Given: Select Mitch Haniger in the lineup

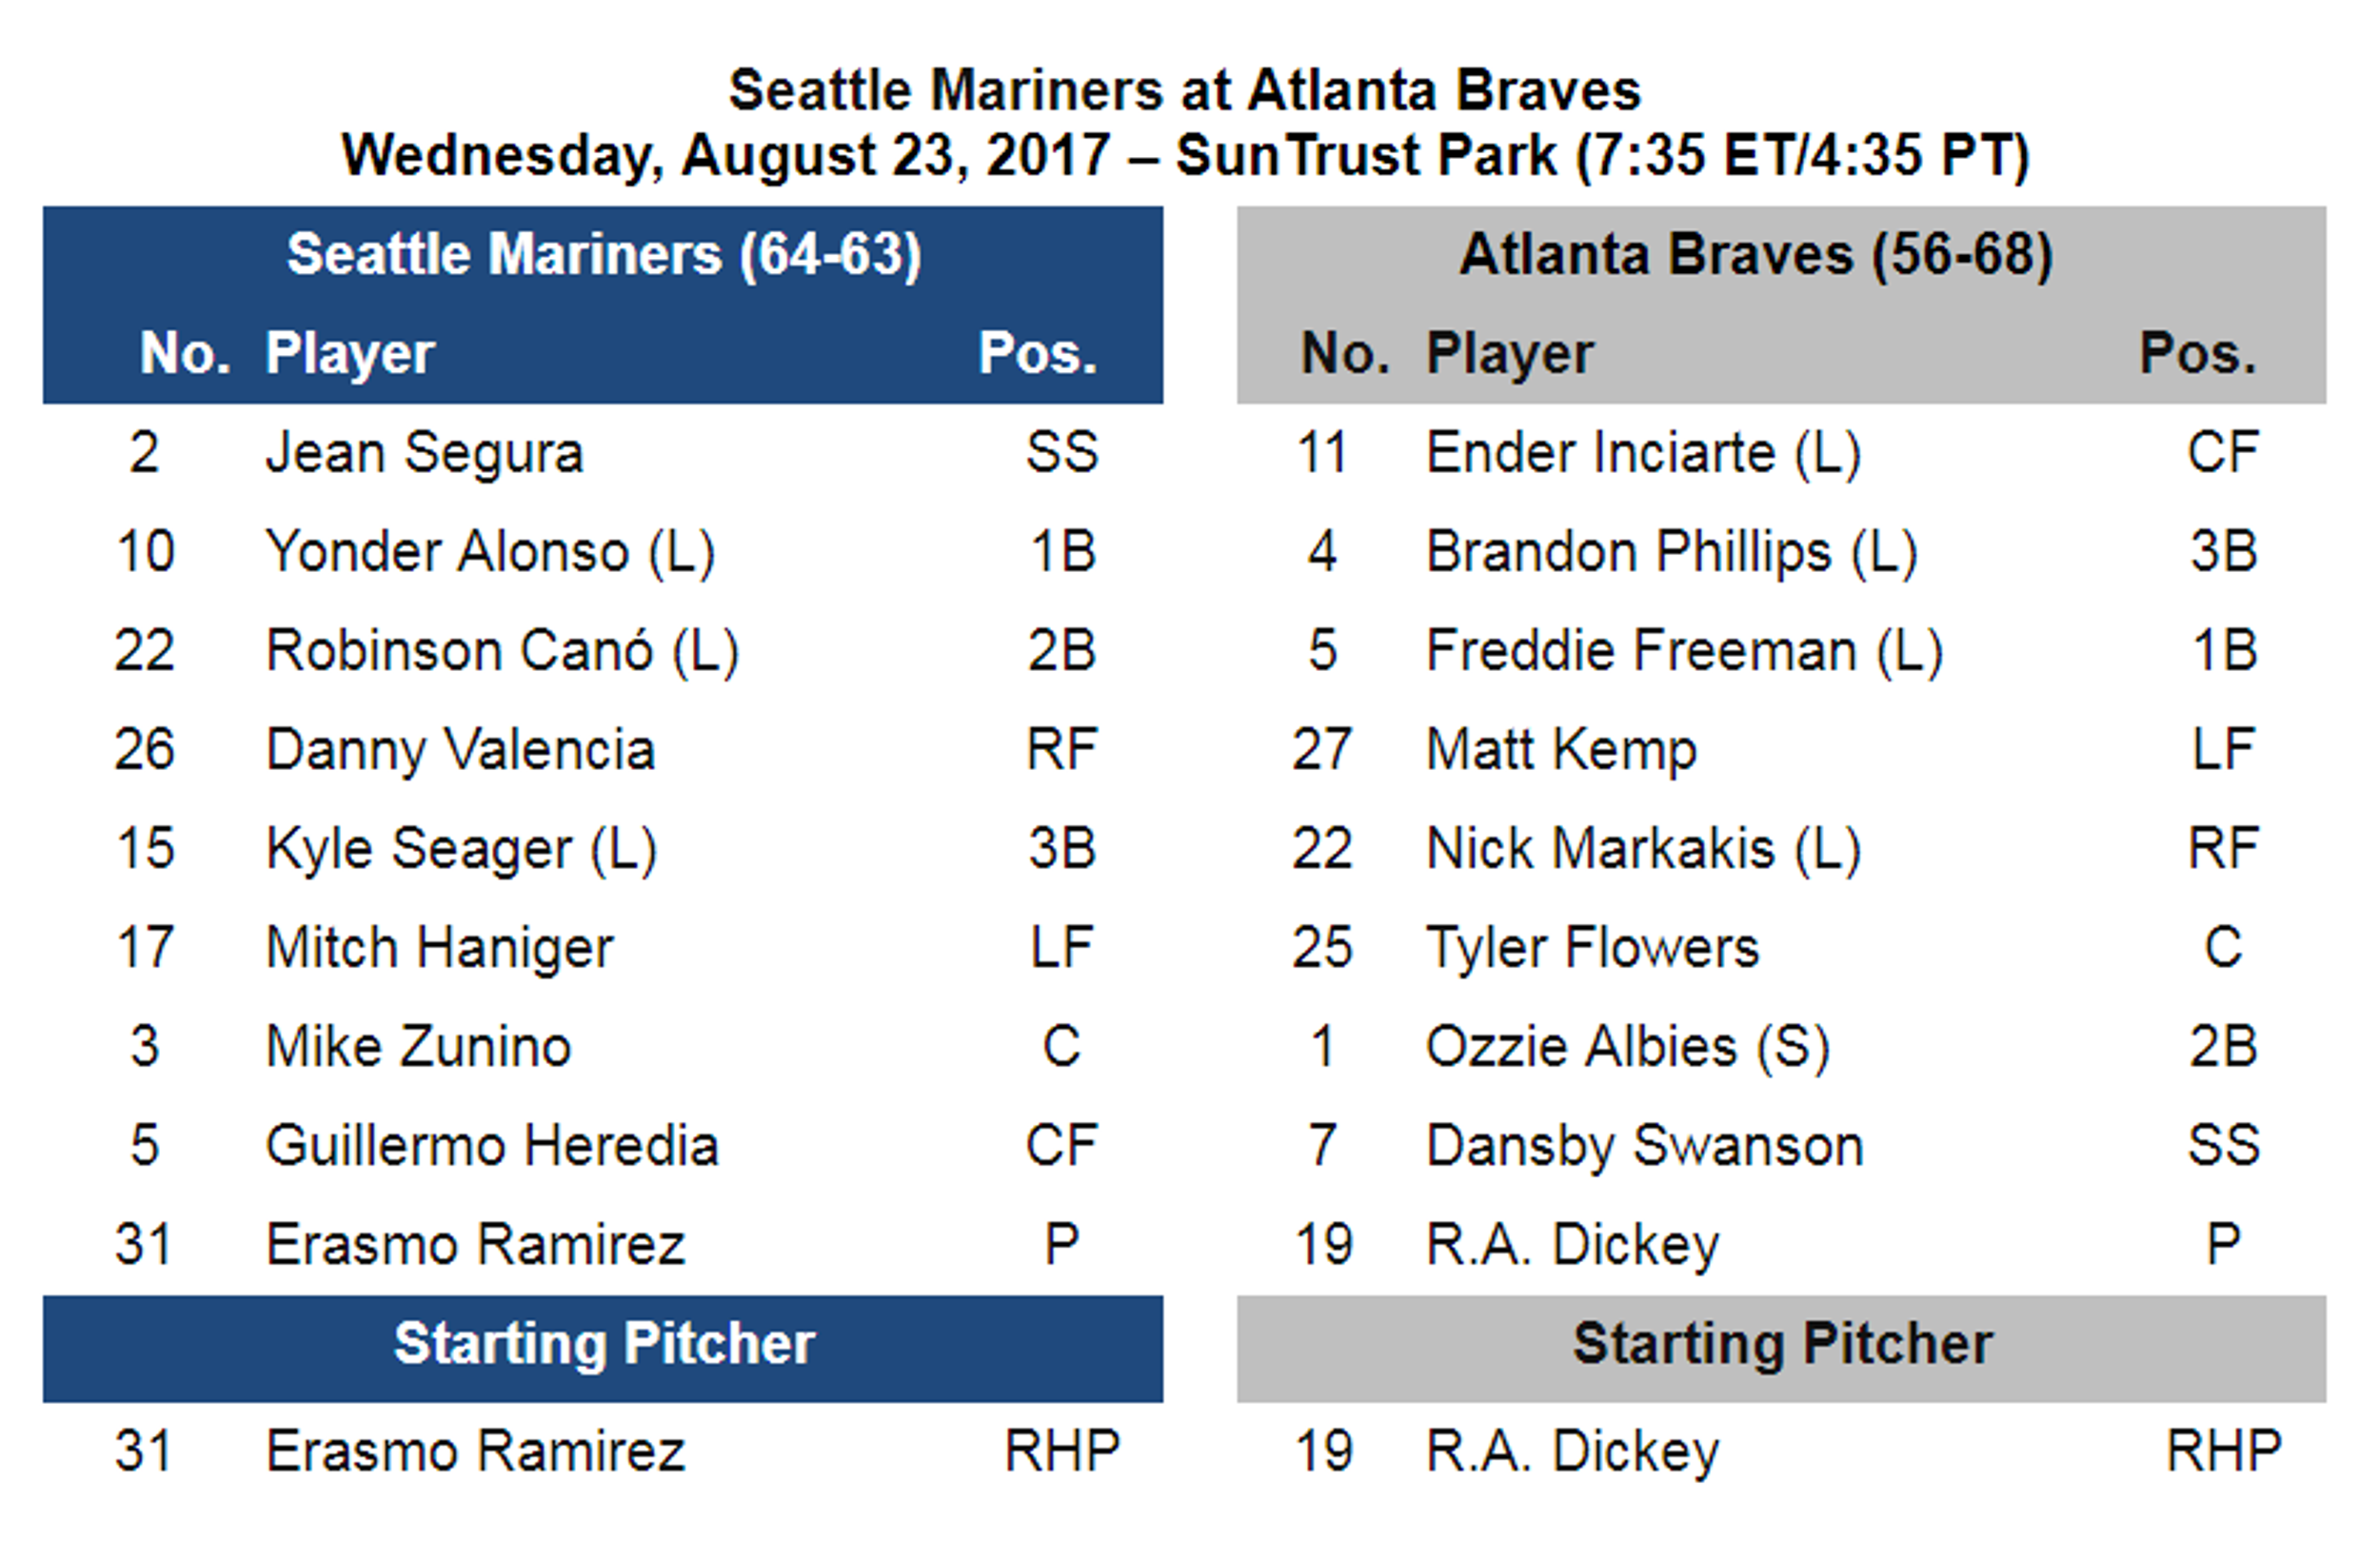Looking at the screenshot, I should click(439, 948).
